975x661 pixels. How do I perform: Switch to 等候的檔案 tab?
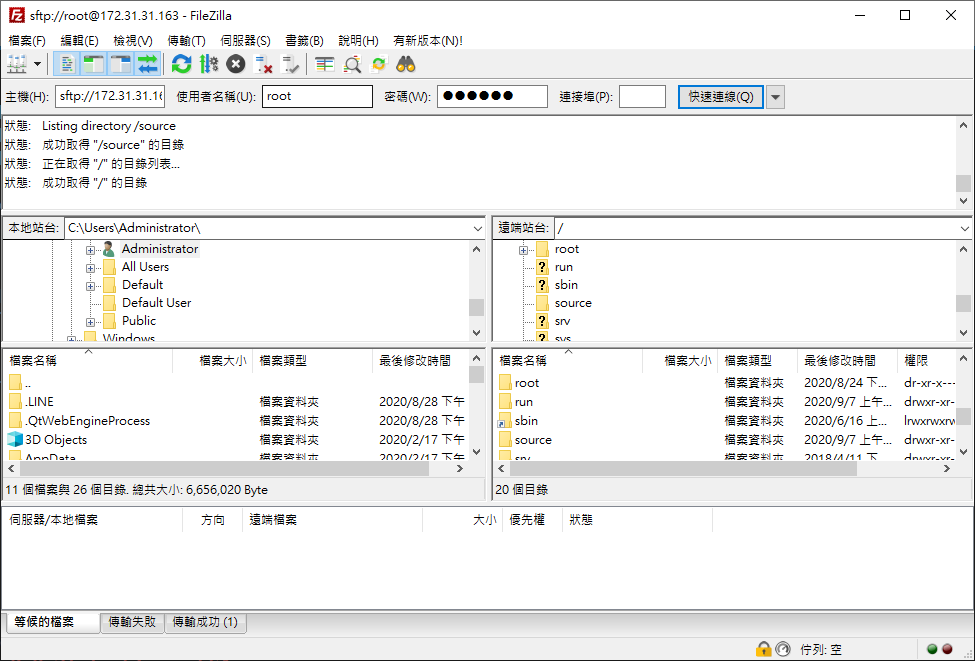53,622
